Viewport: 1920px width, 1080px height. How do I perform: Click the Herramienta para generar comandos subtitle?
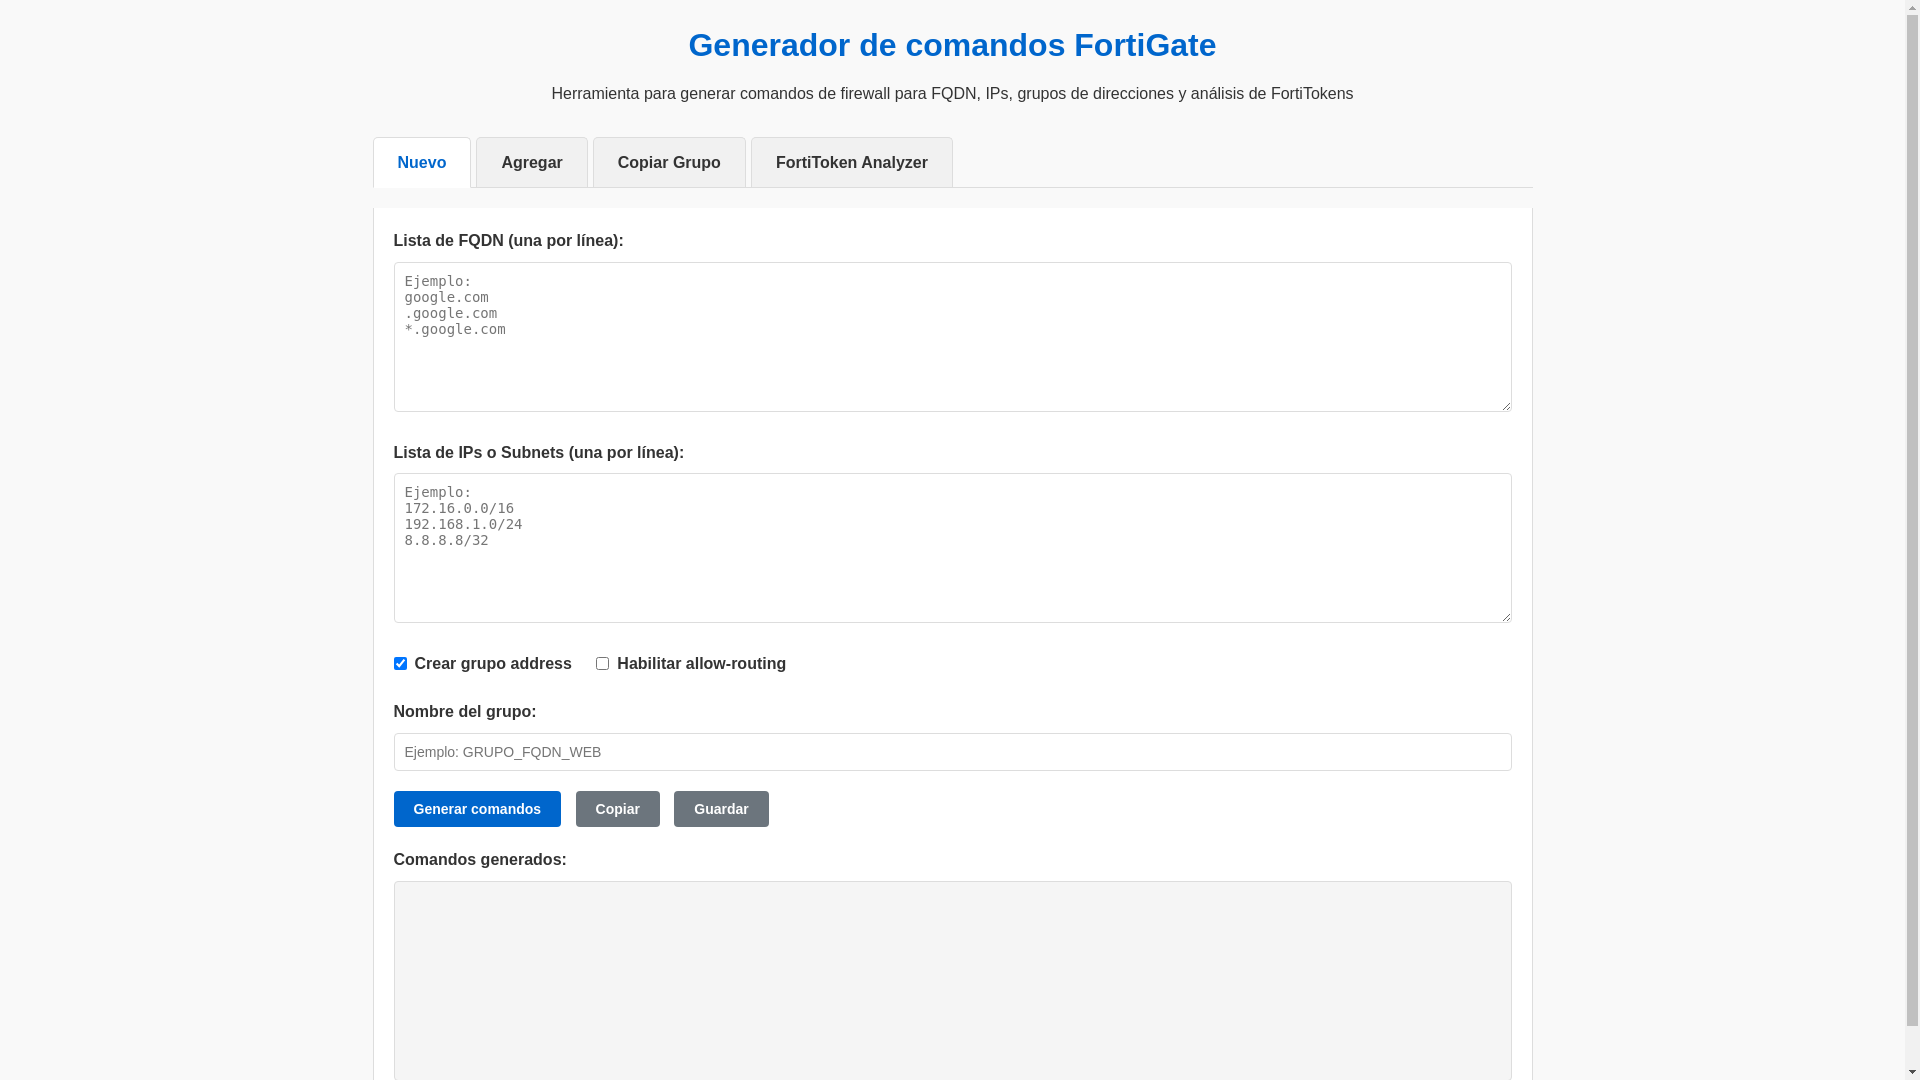pos(952,94)
